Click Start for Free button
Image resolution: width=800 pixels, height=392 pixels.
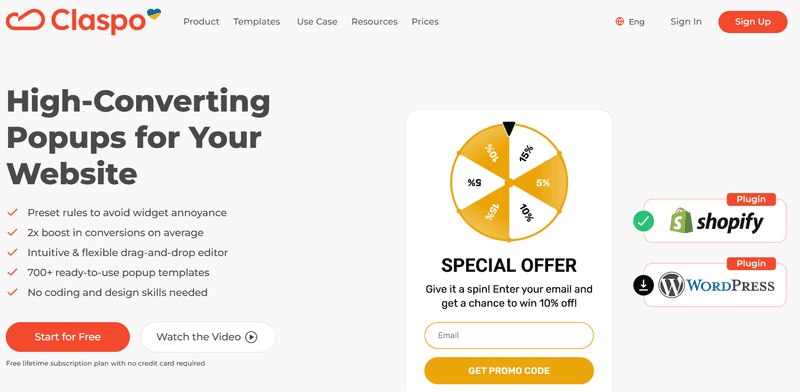[68, 337]
